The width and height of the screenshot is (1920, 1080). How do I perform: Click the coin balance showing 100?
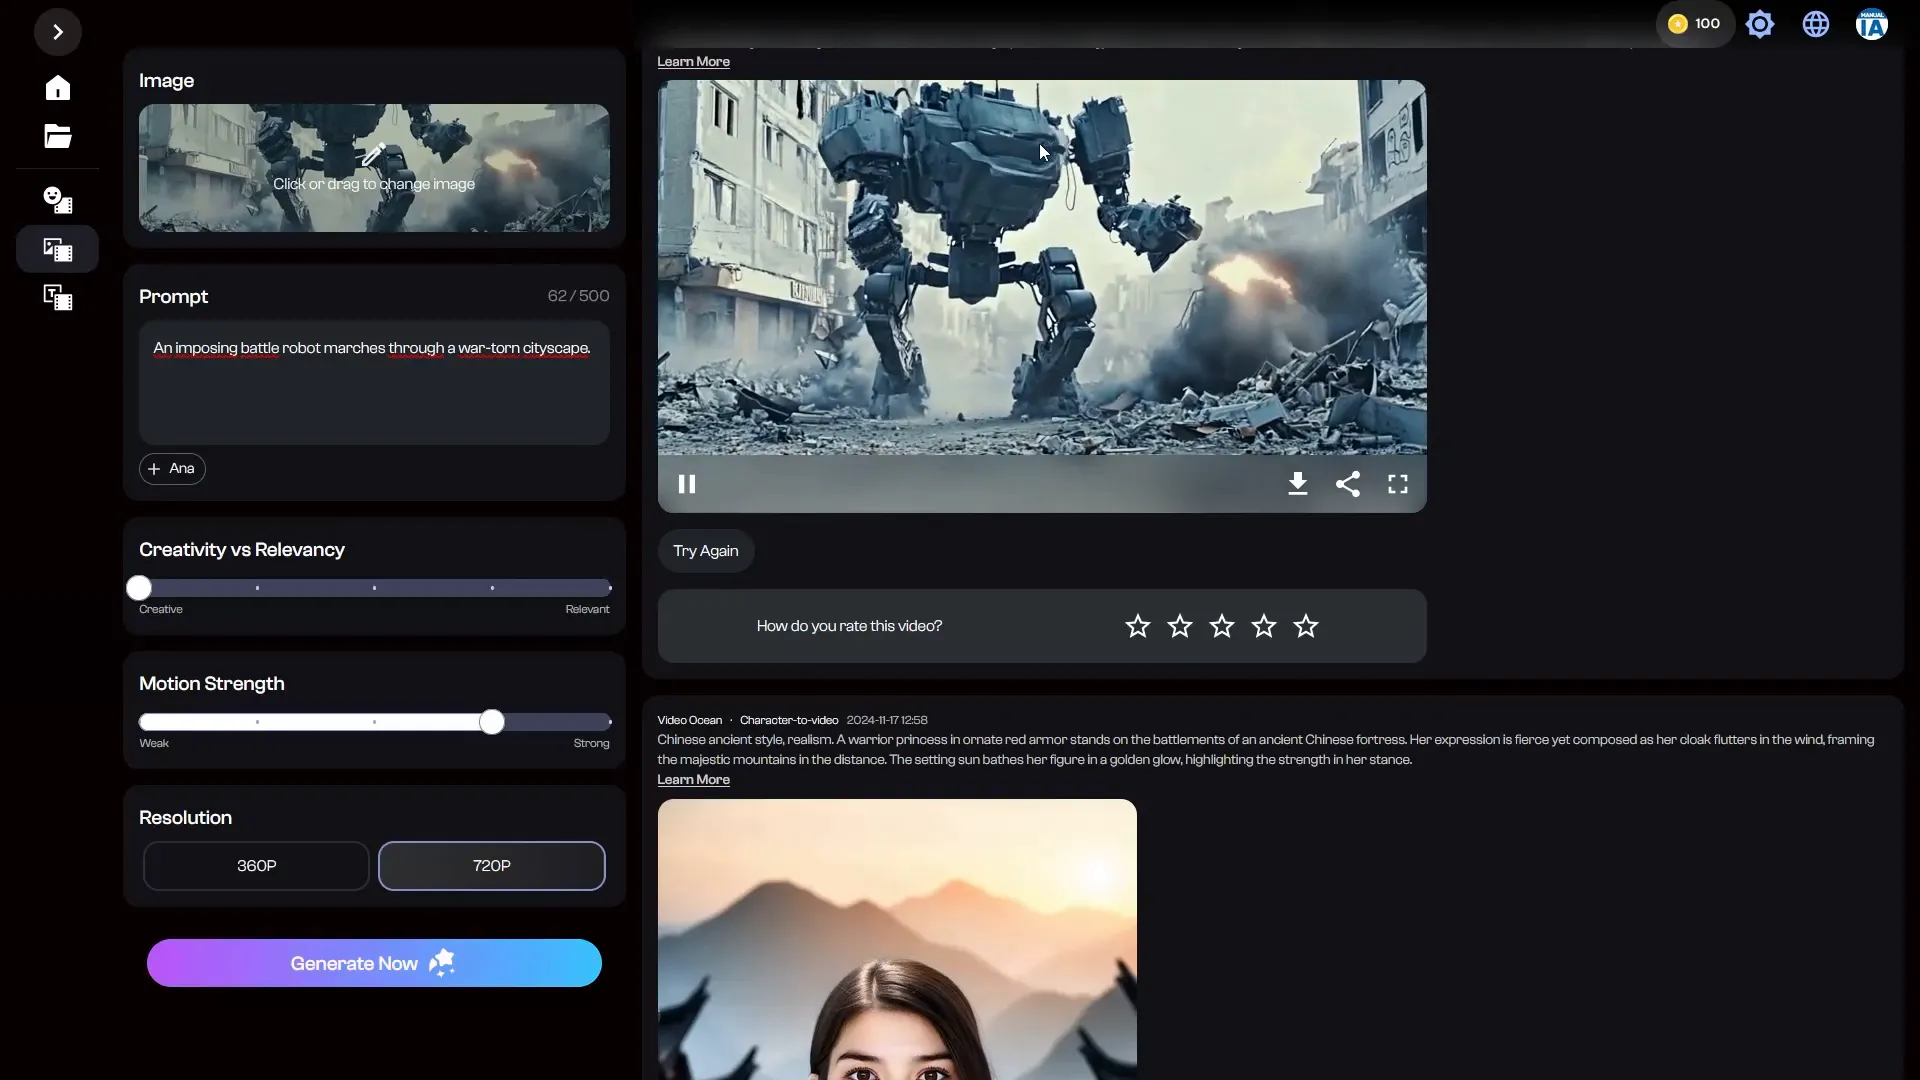tap(1695, 24)
